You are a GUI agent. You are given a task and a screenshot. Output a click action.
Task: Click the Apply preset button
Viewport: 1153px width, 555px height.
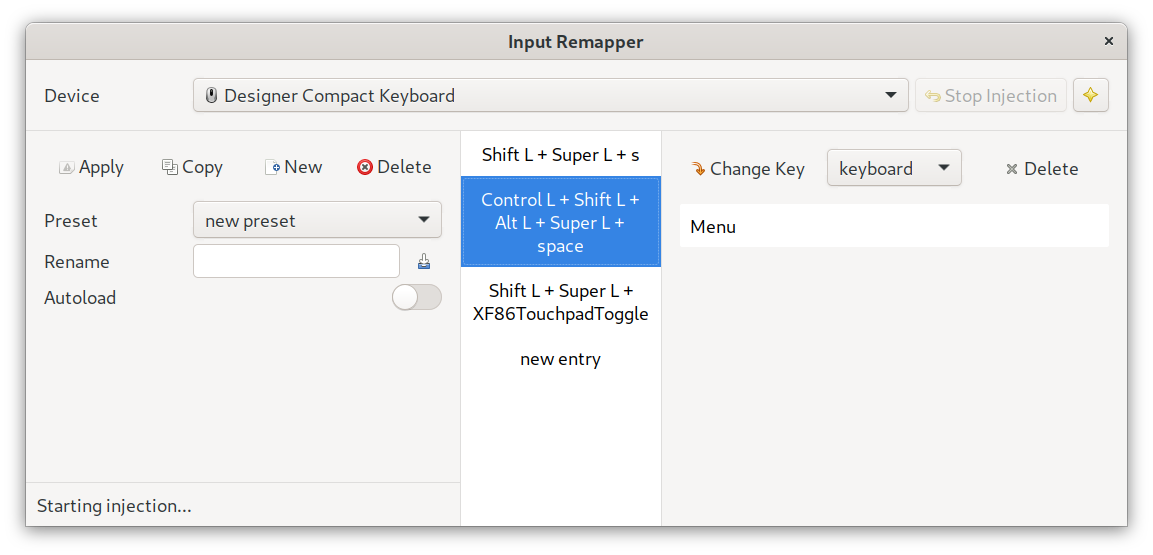[x=91, y=168]
